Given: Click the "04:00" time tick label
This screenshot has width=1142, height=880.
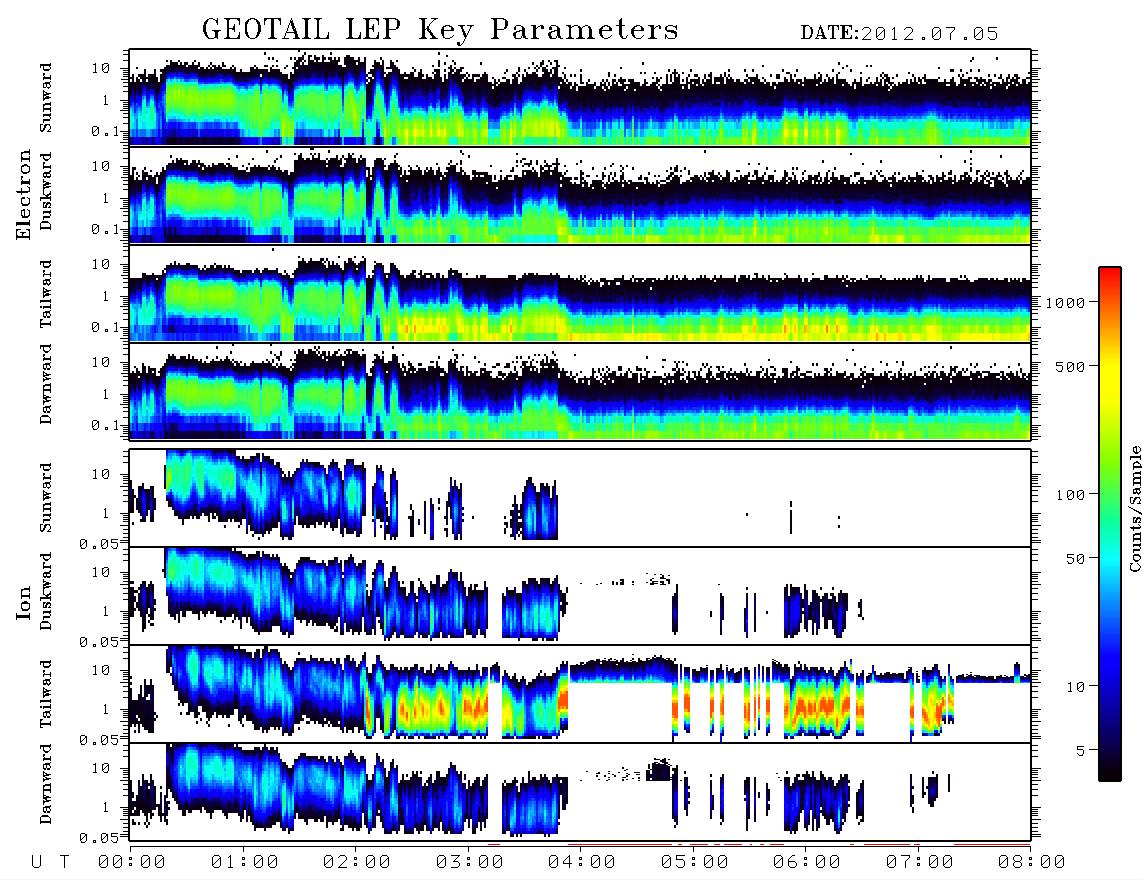Looking at the screenshot, I should [x=582, y=863].
